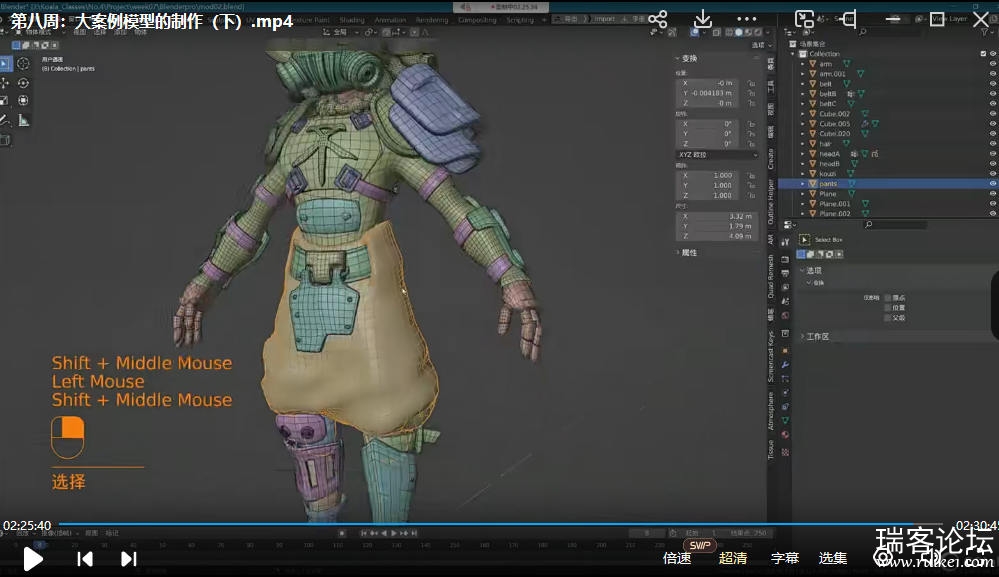999x577 pixels.
Task: Open the Modifiers wrench tab icon
Action: (x=785, y=364)
